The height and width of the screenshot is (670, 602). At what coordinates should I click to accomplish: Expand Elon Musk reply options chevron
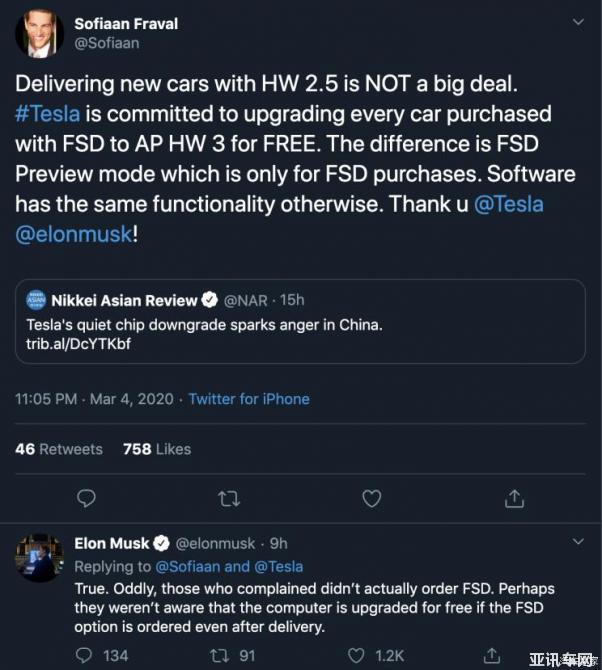[577, 542]
